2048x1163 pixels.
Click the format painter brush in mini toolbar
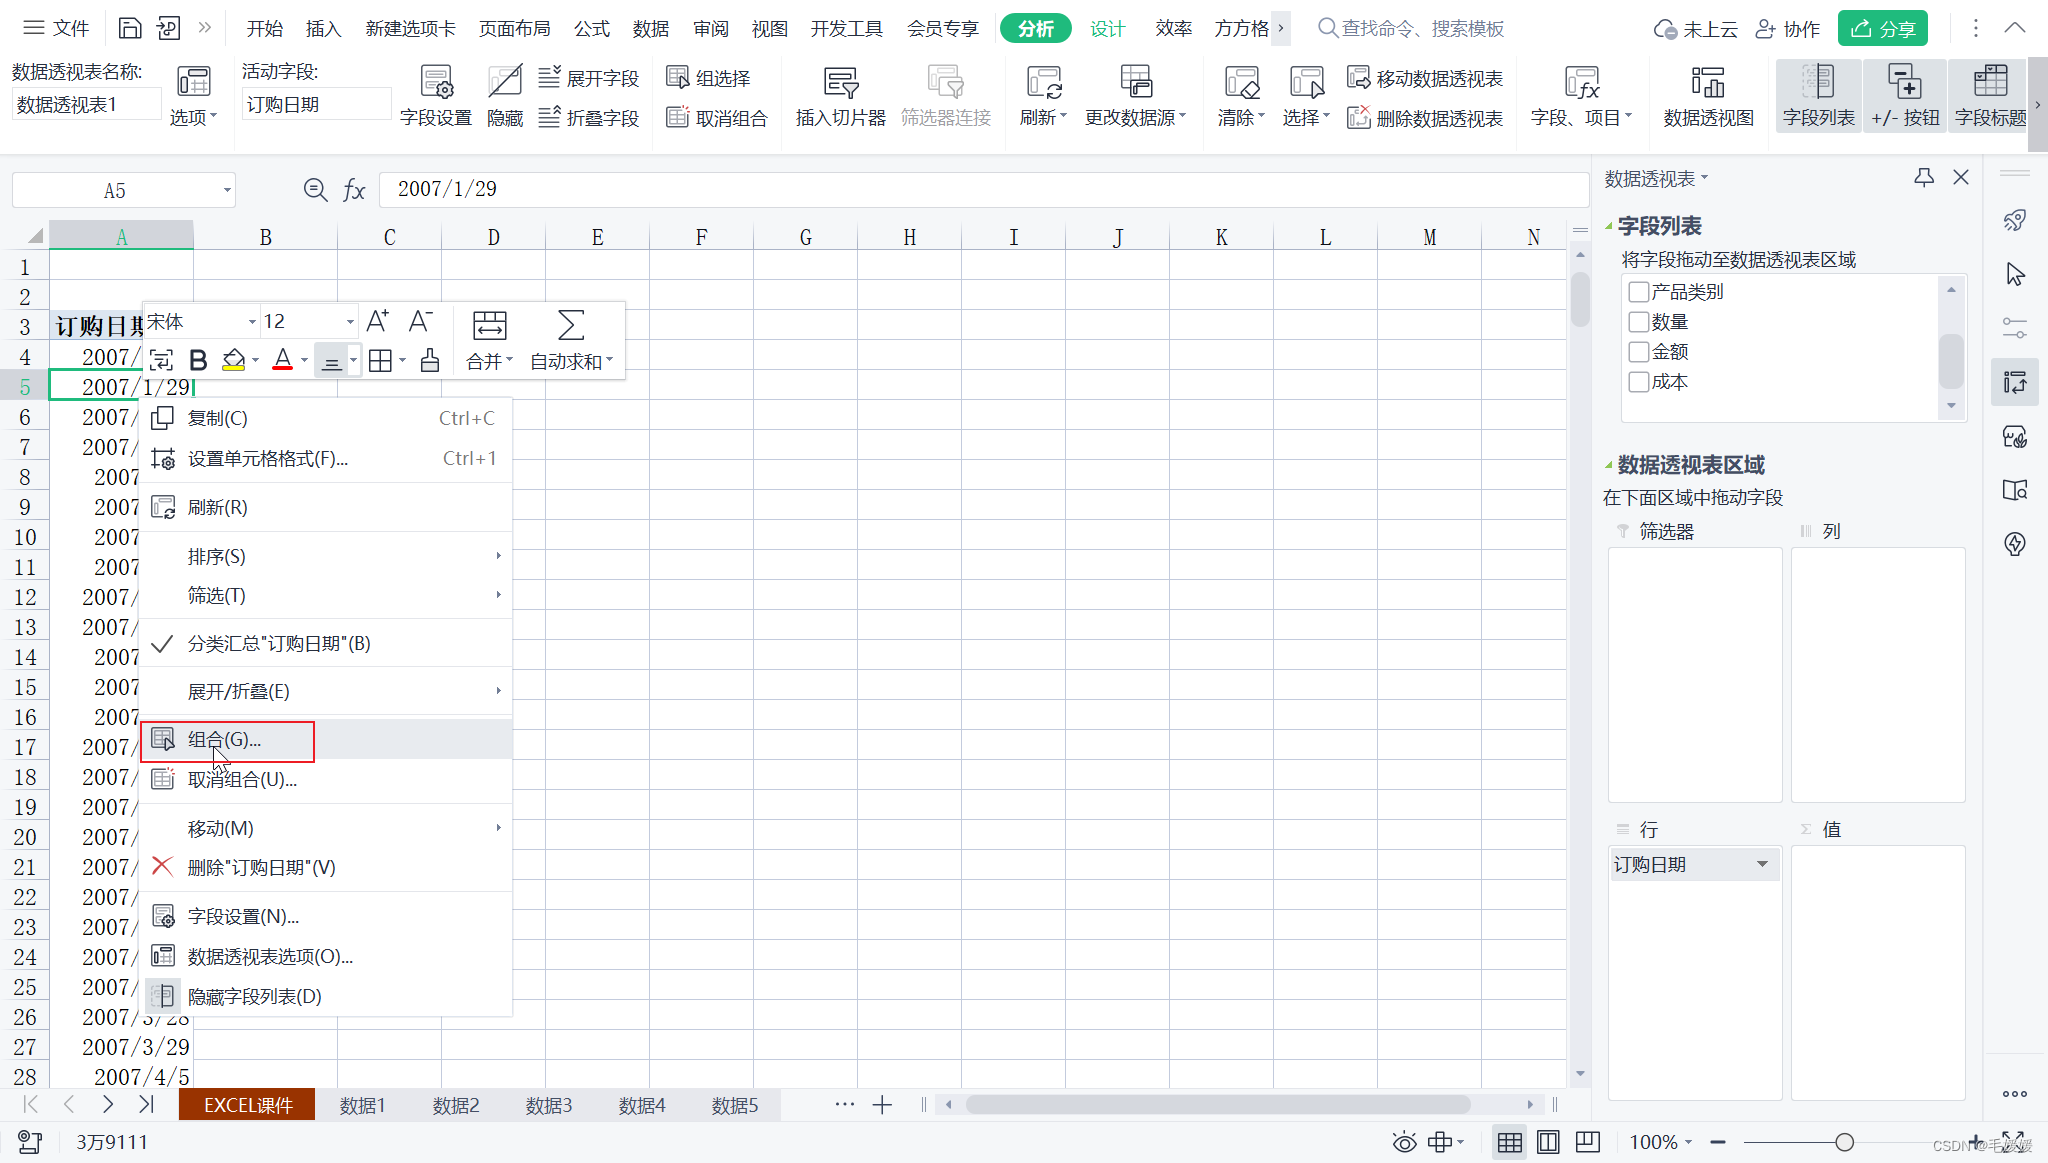pos(430,360)
